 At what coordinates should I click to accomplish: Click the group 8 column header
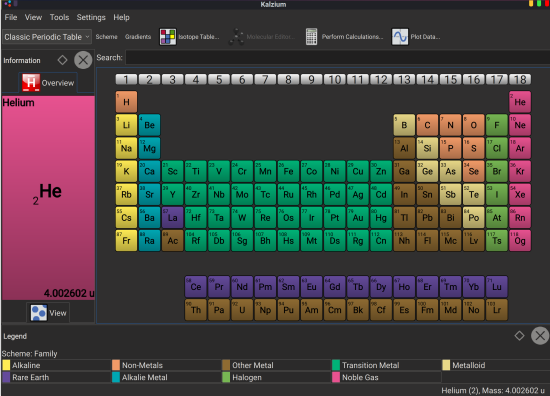coord(288,79)
